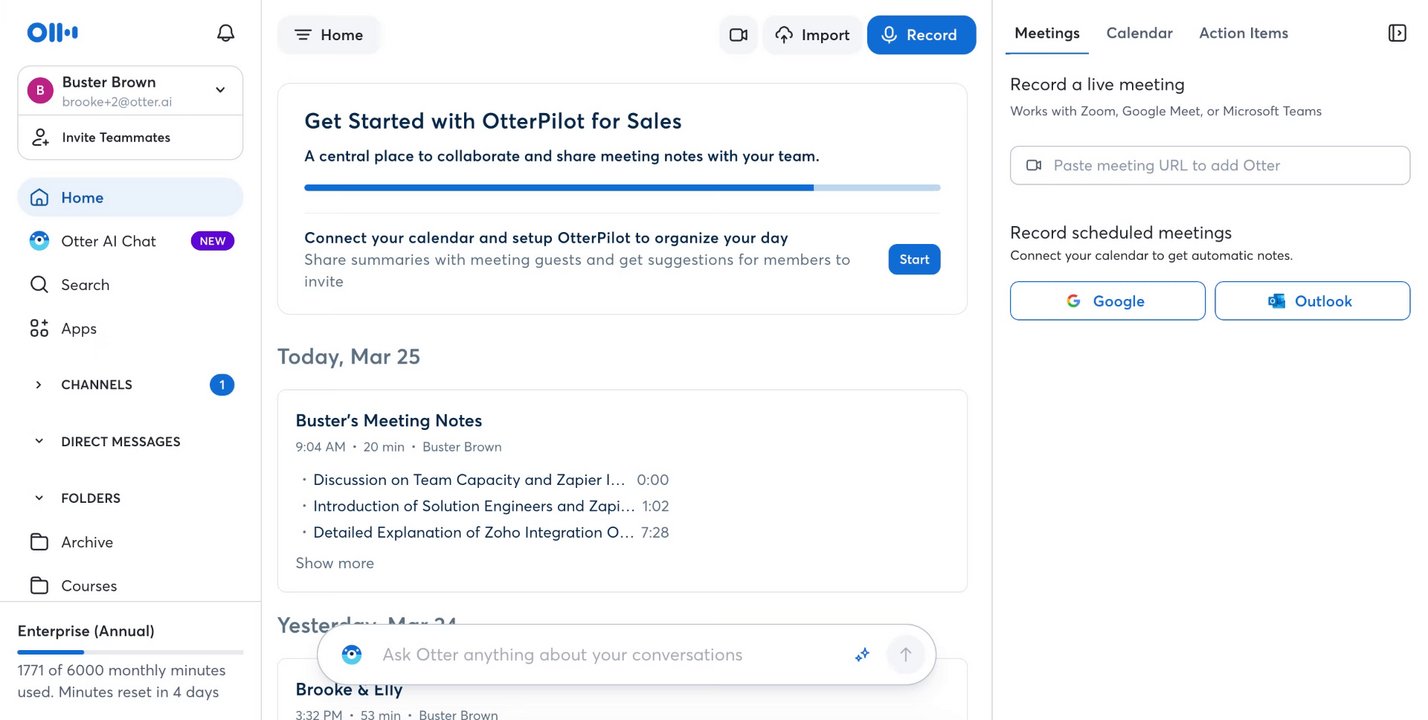The height and width of the screenshot is (720, 1428).
Task: Switch to the Action Items tab
Action: [x=1243, y=33]
